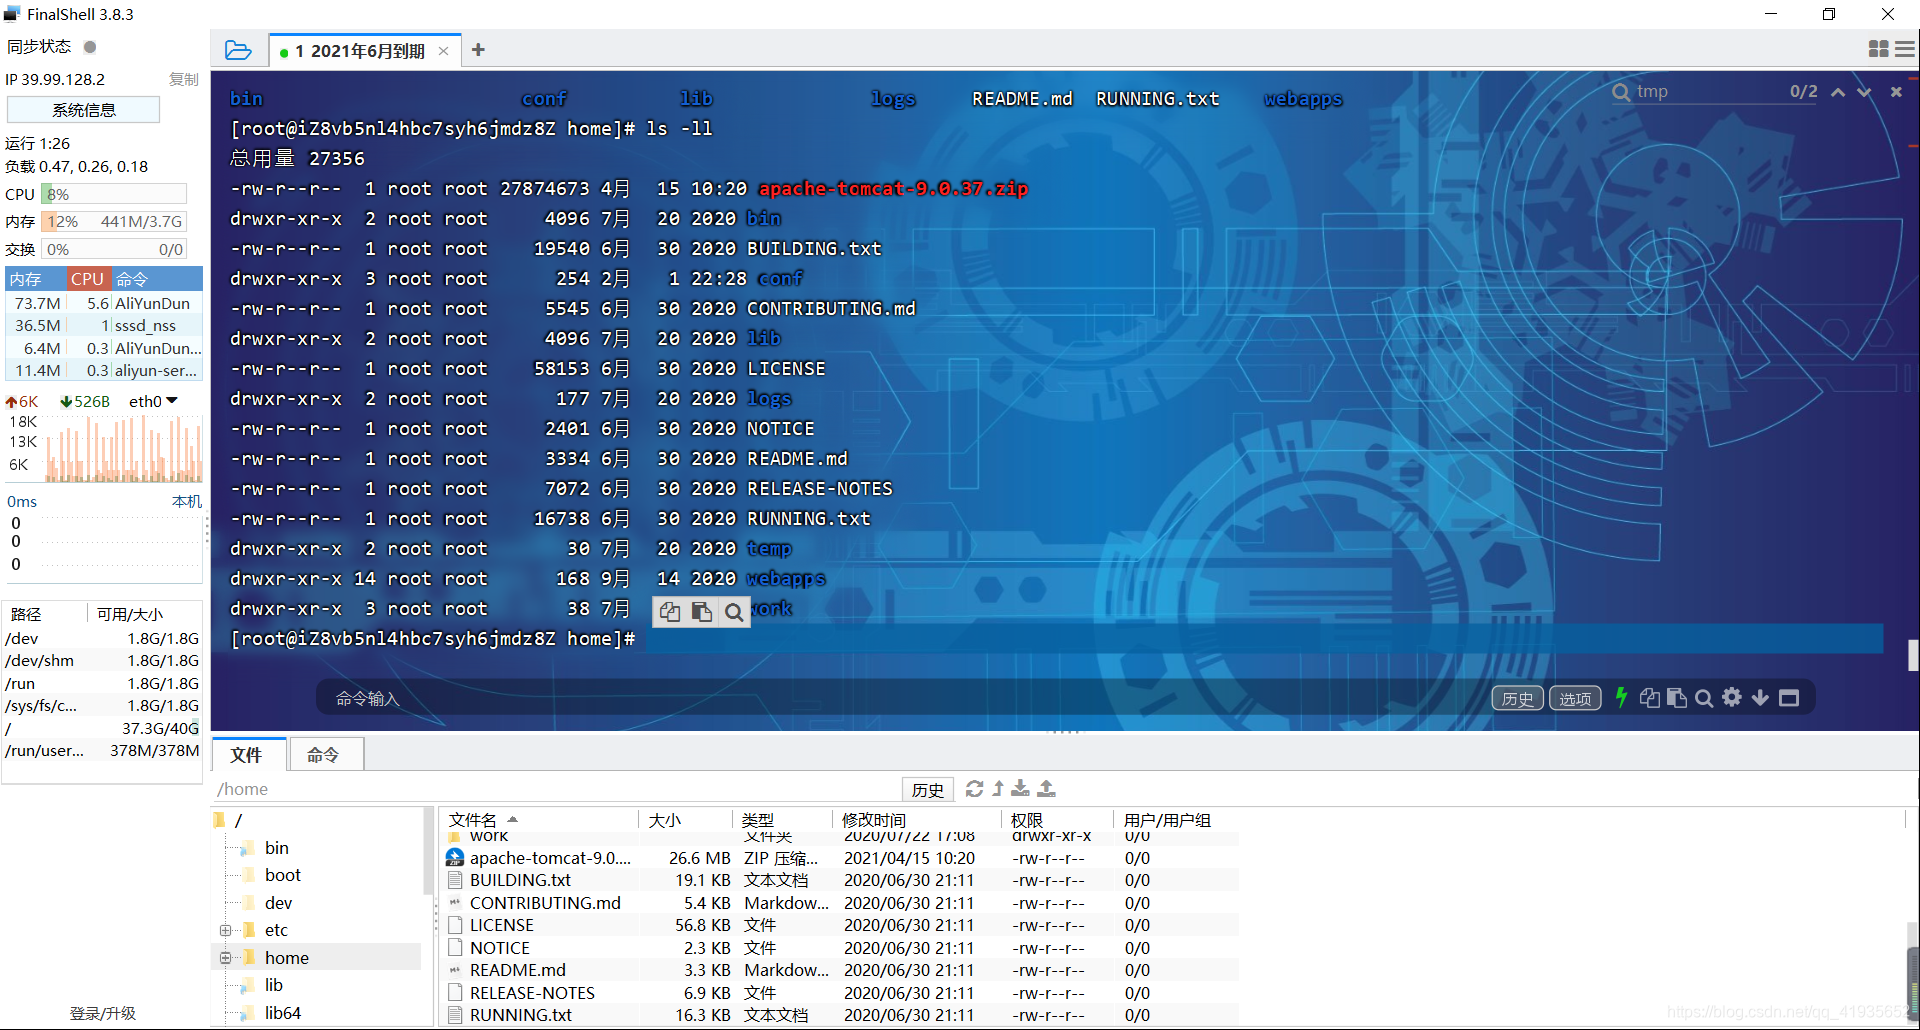Sort by 修改时间 column header

(x=916, y=820)
